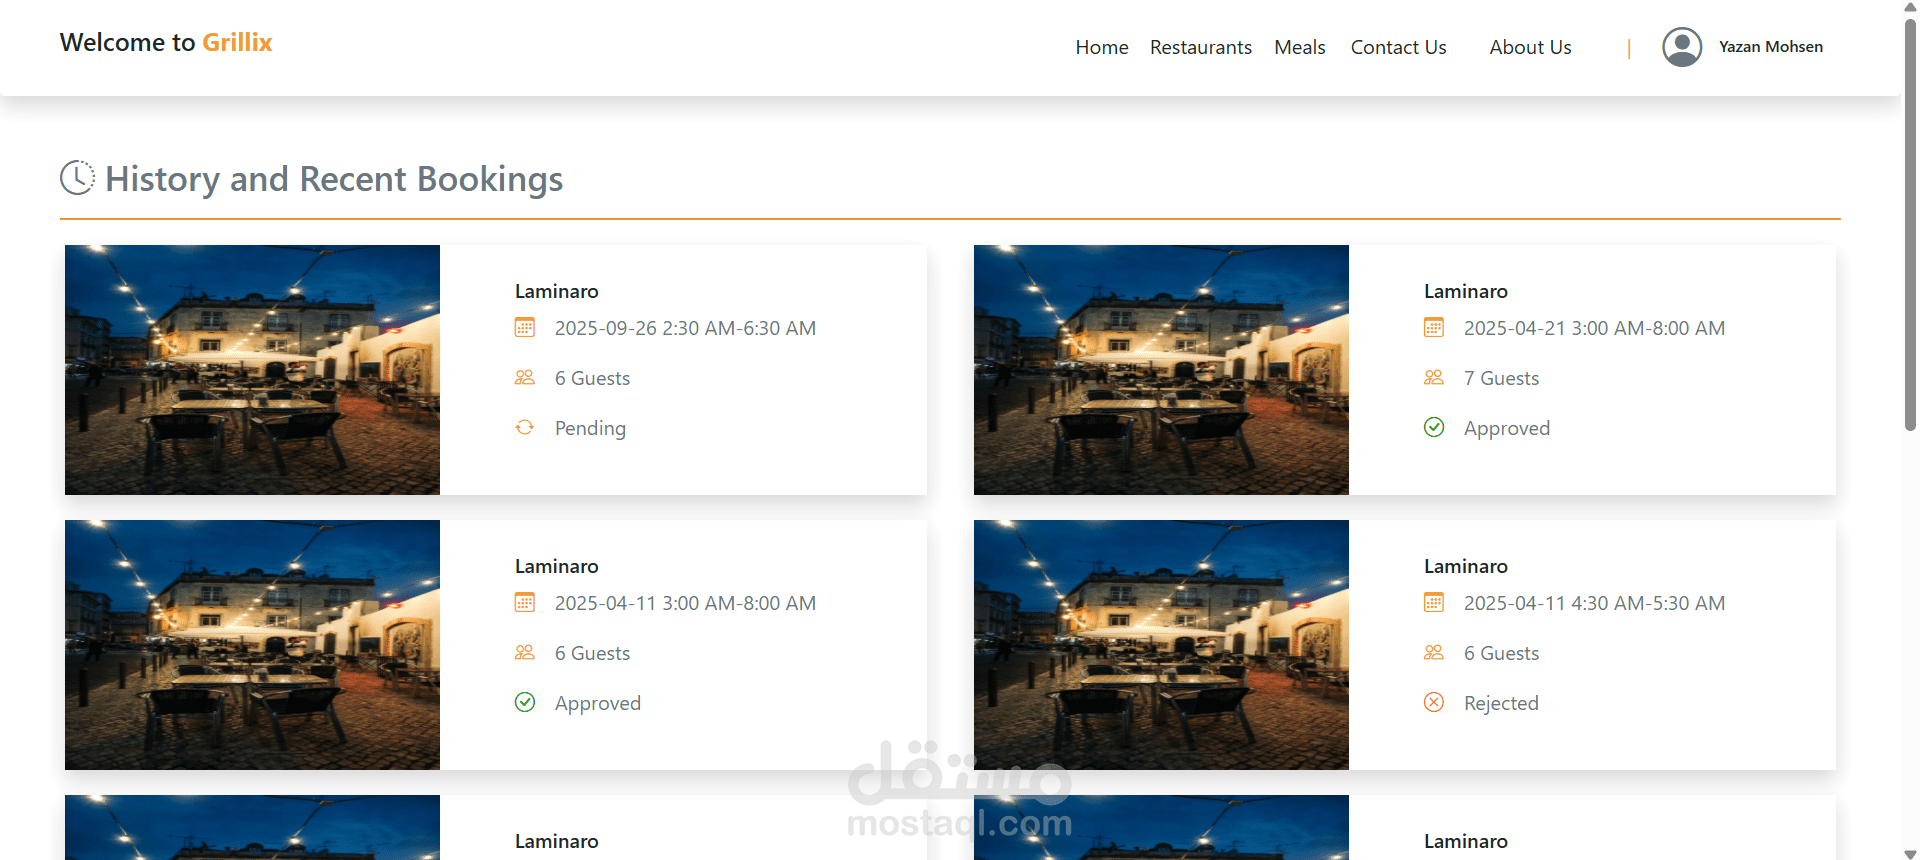The height and width of the screenshot is (860, 1920).
Task: Click calendar icon for 2025-09-26 booking
Action: [x=525, y=327]
